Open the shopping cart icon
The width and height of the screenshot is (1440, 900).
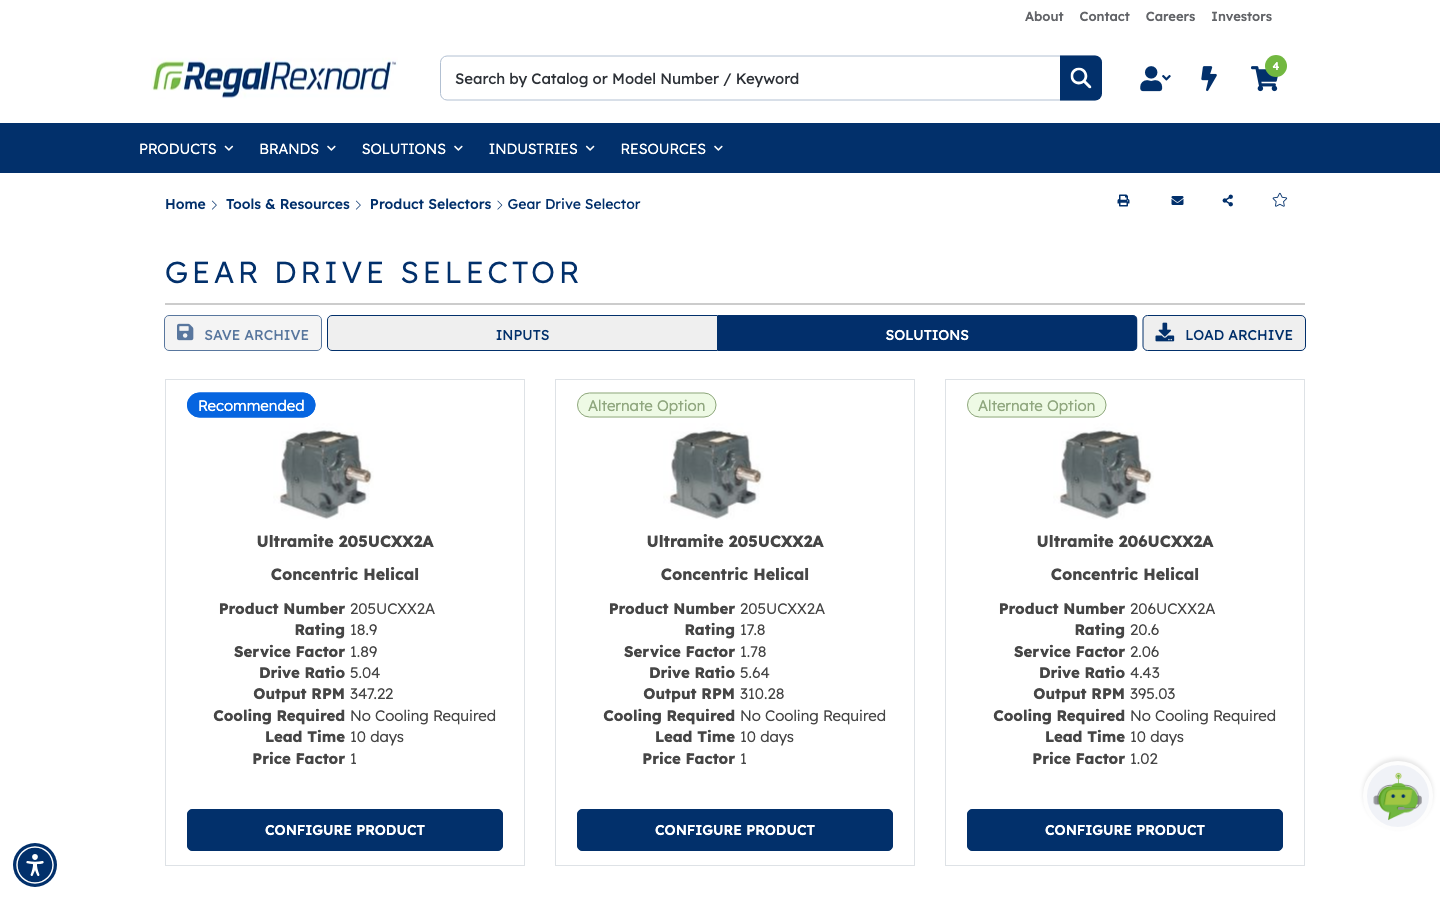[x=1266, y=76]
